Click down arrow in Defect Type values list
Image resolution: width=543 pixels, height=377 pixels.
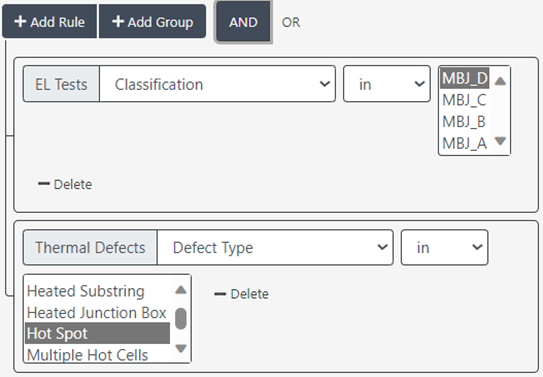pos(181,348)
